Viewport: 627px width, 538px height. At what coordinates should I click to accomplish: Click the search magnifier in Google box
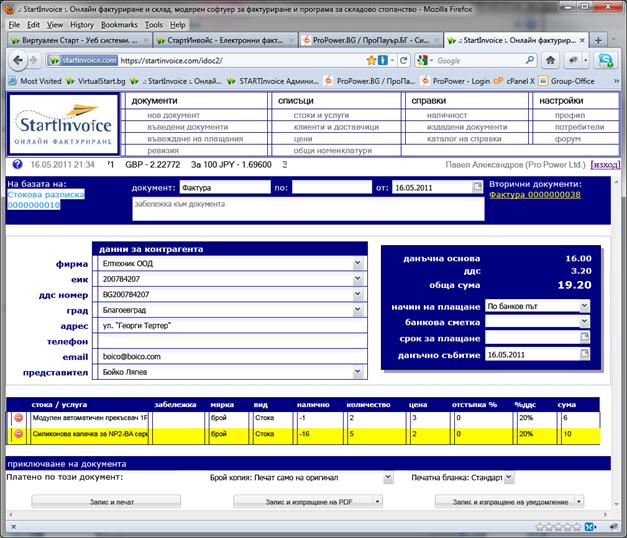coord(529,60)
